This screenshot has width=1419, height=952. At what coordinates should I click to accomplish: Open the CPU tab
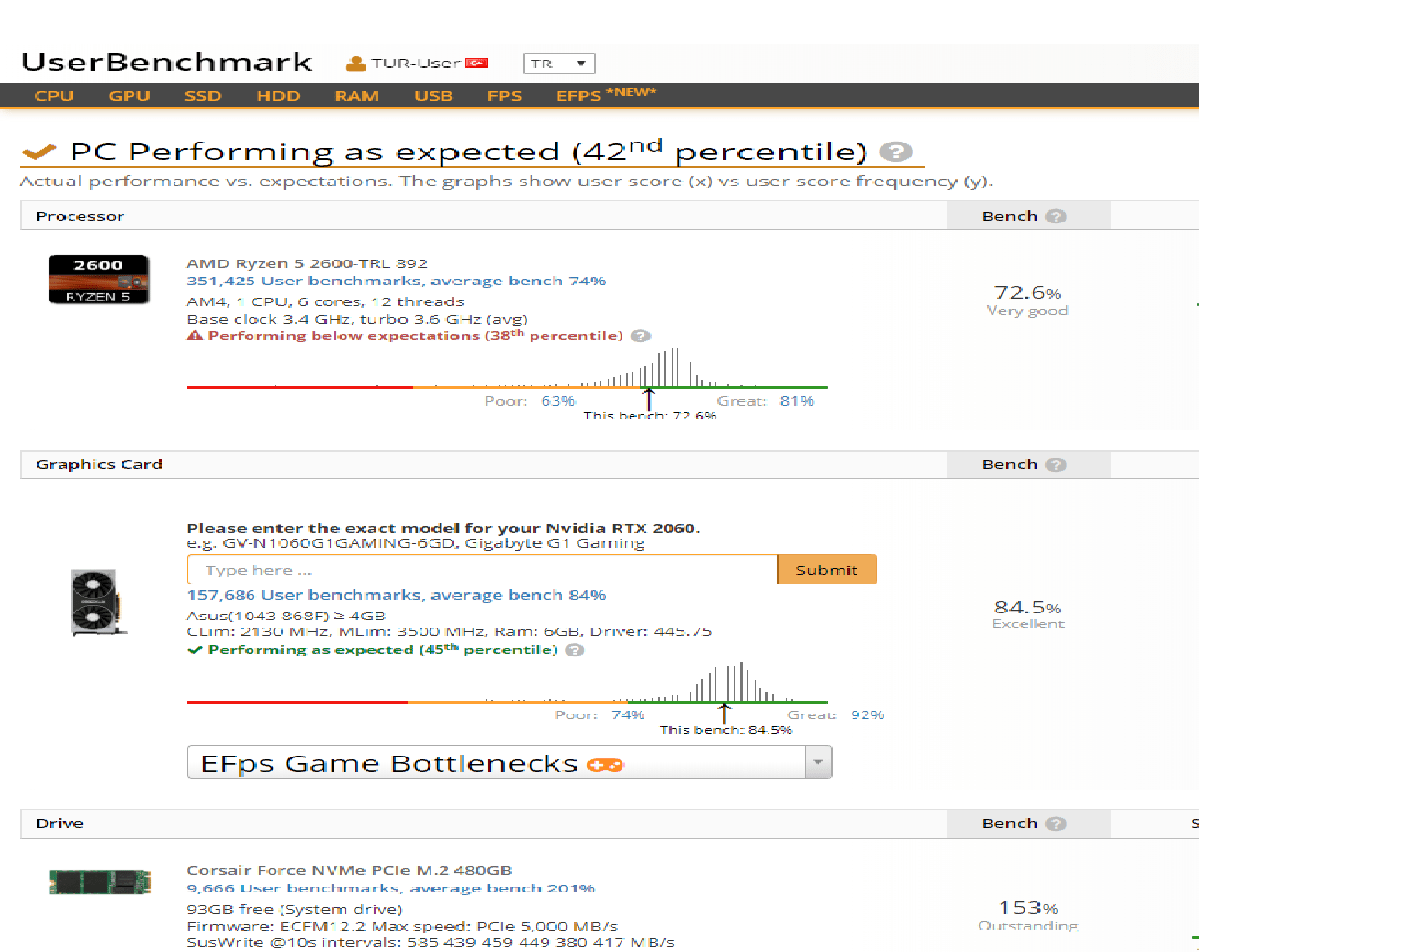(54, 96)
